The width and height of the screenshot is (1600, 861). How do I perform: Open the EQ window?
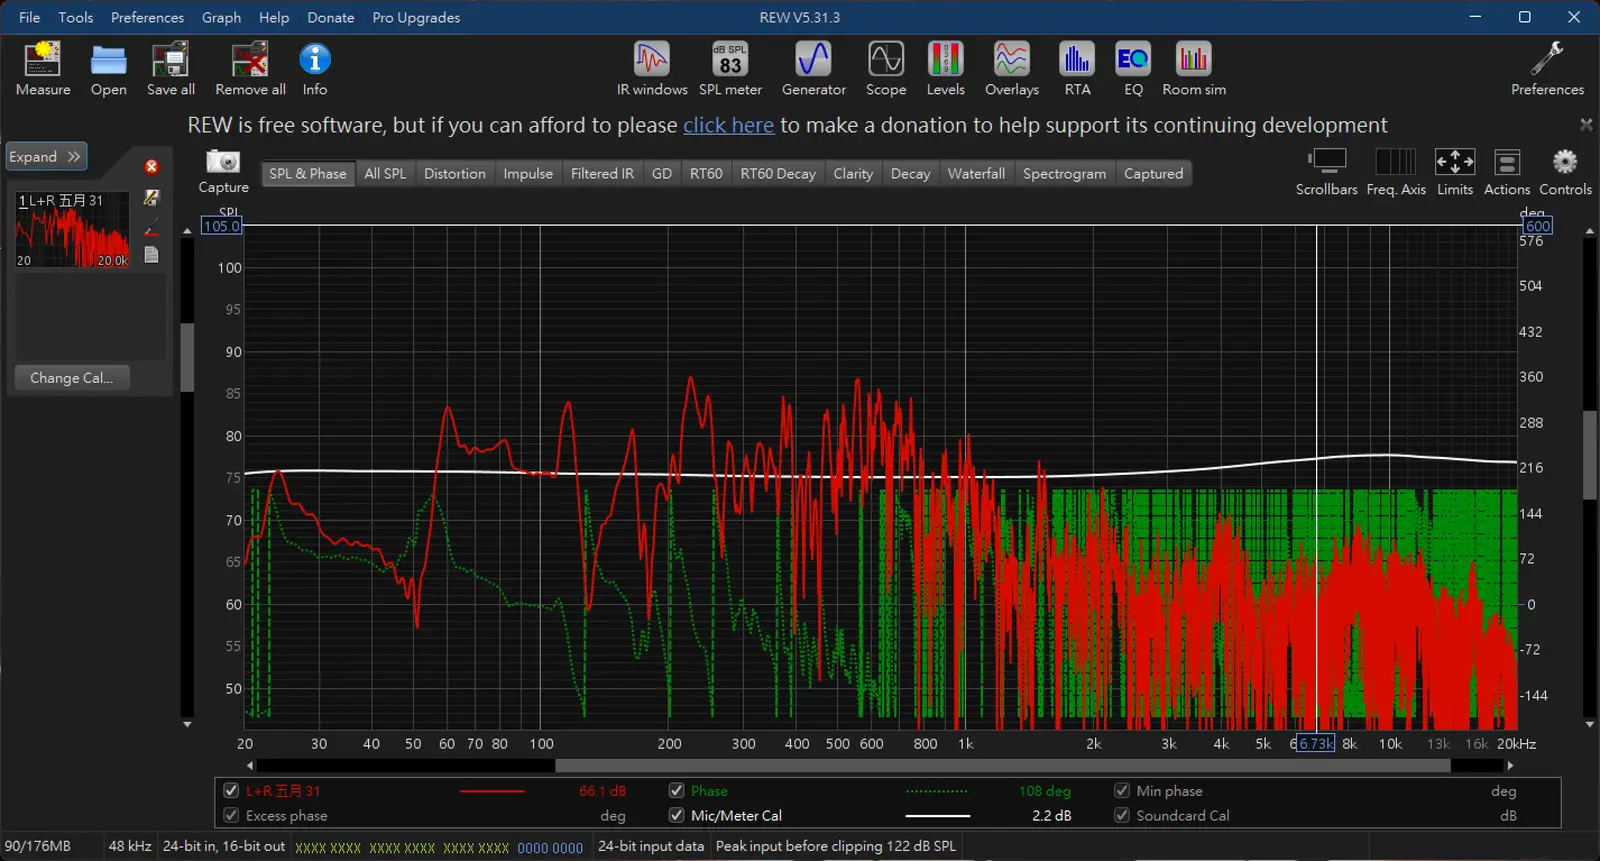pyautogui.click(x=1133, y=59)
